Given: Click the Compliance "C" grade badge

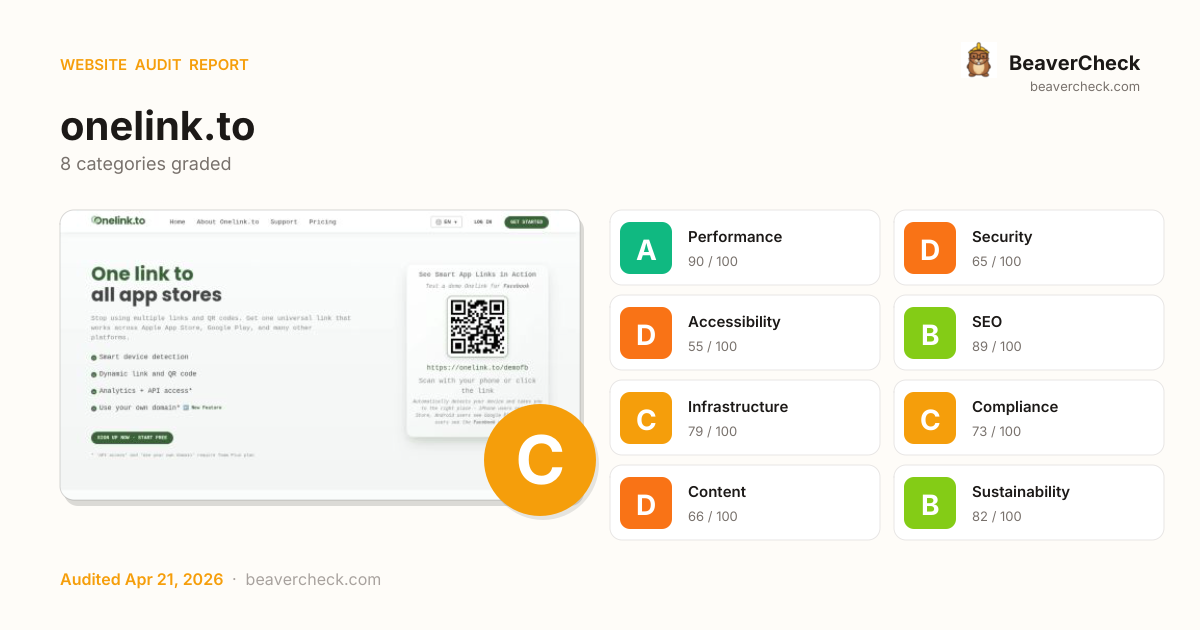Looking at the screenshot, I should [x=929, y=418].
